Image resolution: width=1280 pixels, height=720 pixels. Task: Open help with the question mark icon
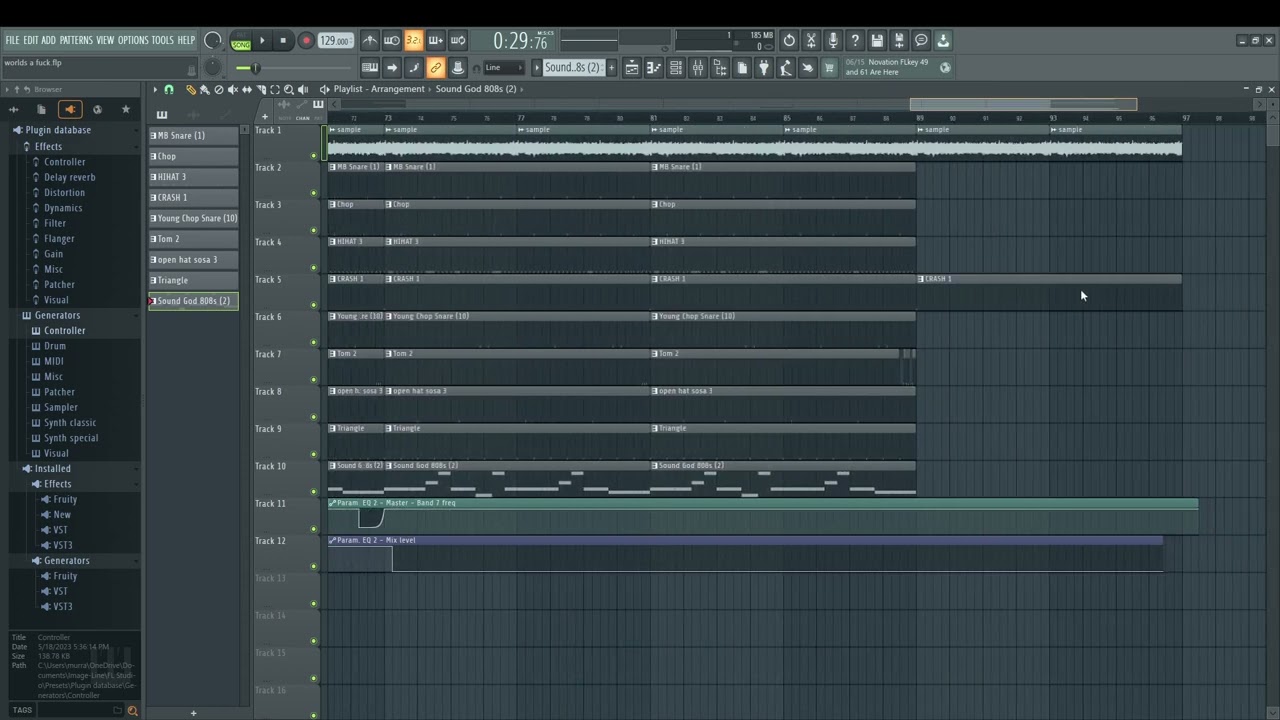click(x=855, y=41)
